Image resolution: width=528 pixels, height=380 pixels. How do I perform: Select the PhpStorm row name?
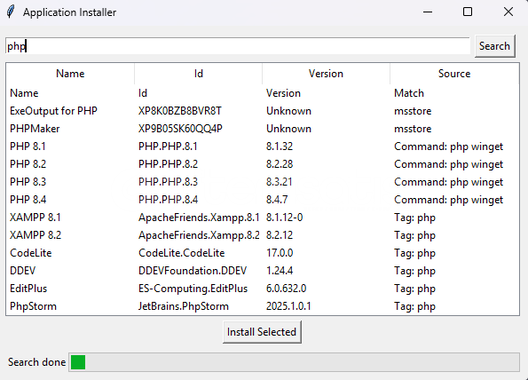point(33,306)
